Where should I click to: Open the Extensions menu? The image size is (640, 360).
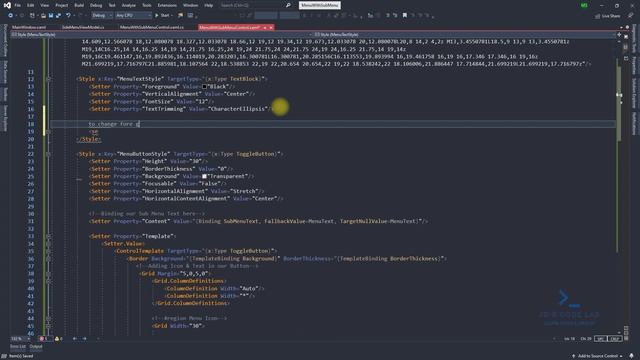click(167, 5)
